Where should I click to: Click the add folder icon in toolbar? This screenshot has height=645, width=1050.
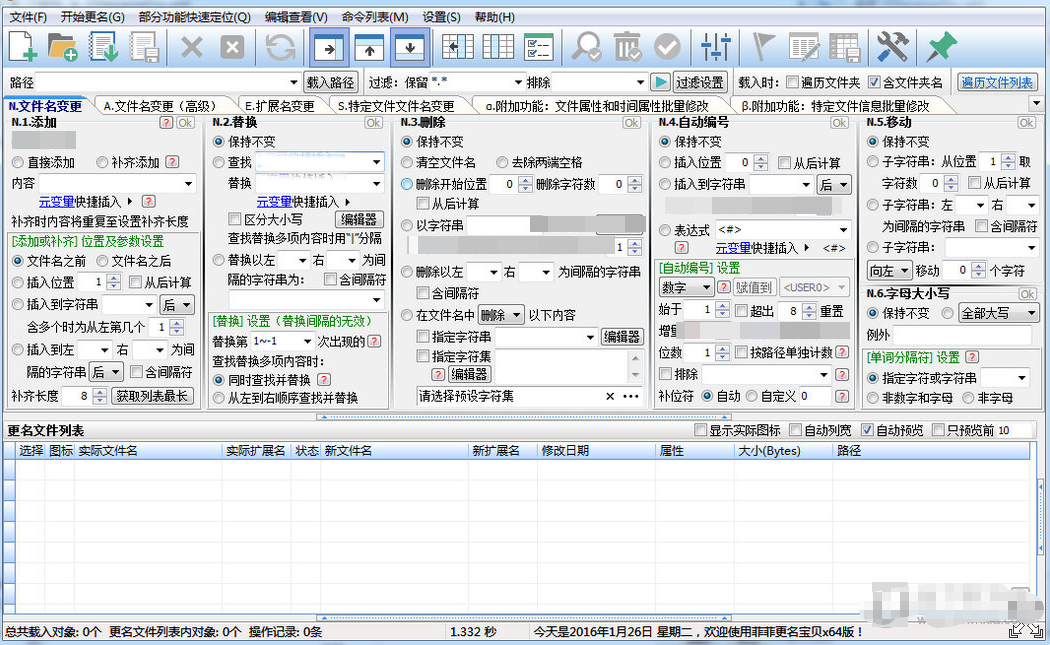point(62,47)
